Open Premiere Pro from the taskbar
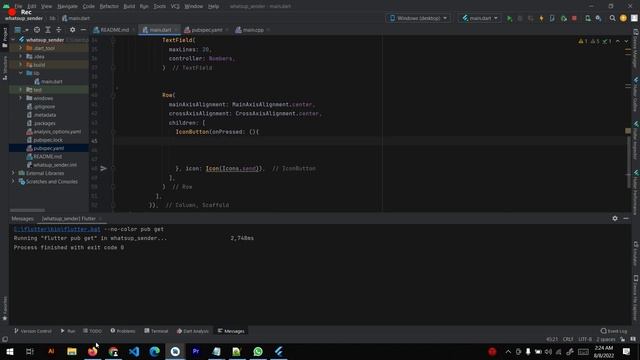The height and width of the screenshot is (360, 640). coord(196,351)
